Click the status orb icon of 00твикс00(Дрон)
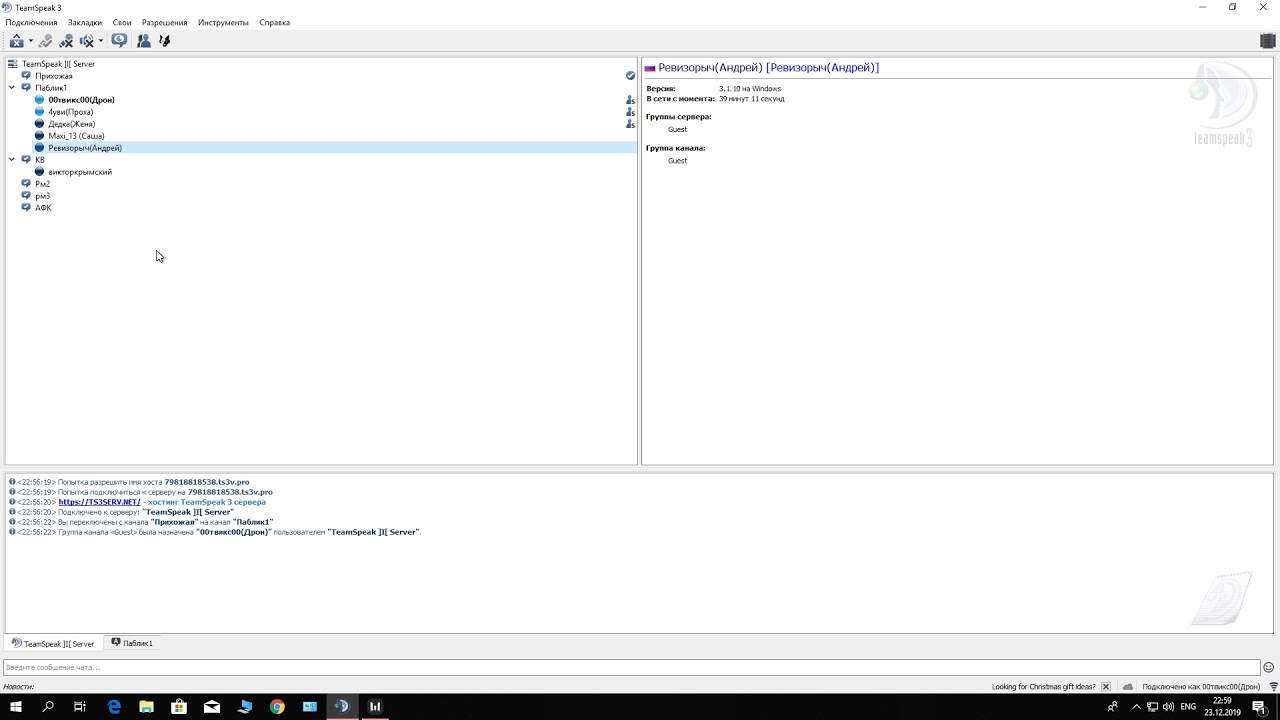This screenshot has width=1280, height=720. point(40,100)
